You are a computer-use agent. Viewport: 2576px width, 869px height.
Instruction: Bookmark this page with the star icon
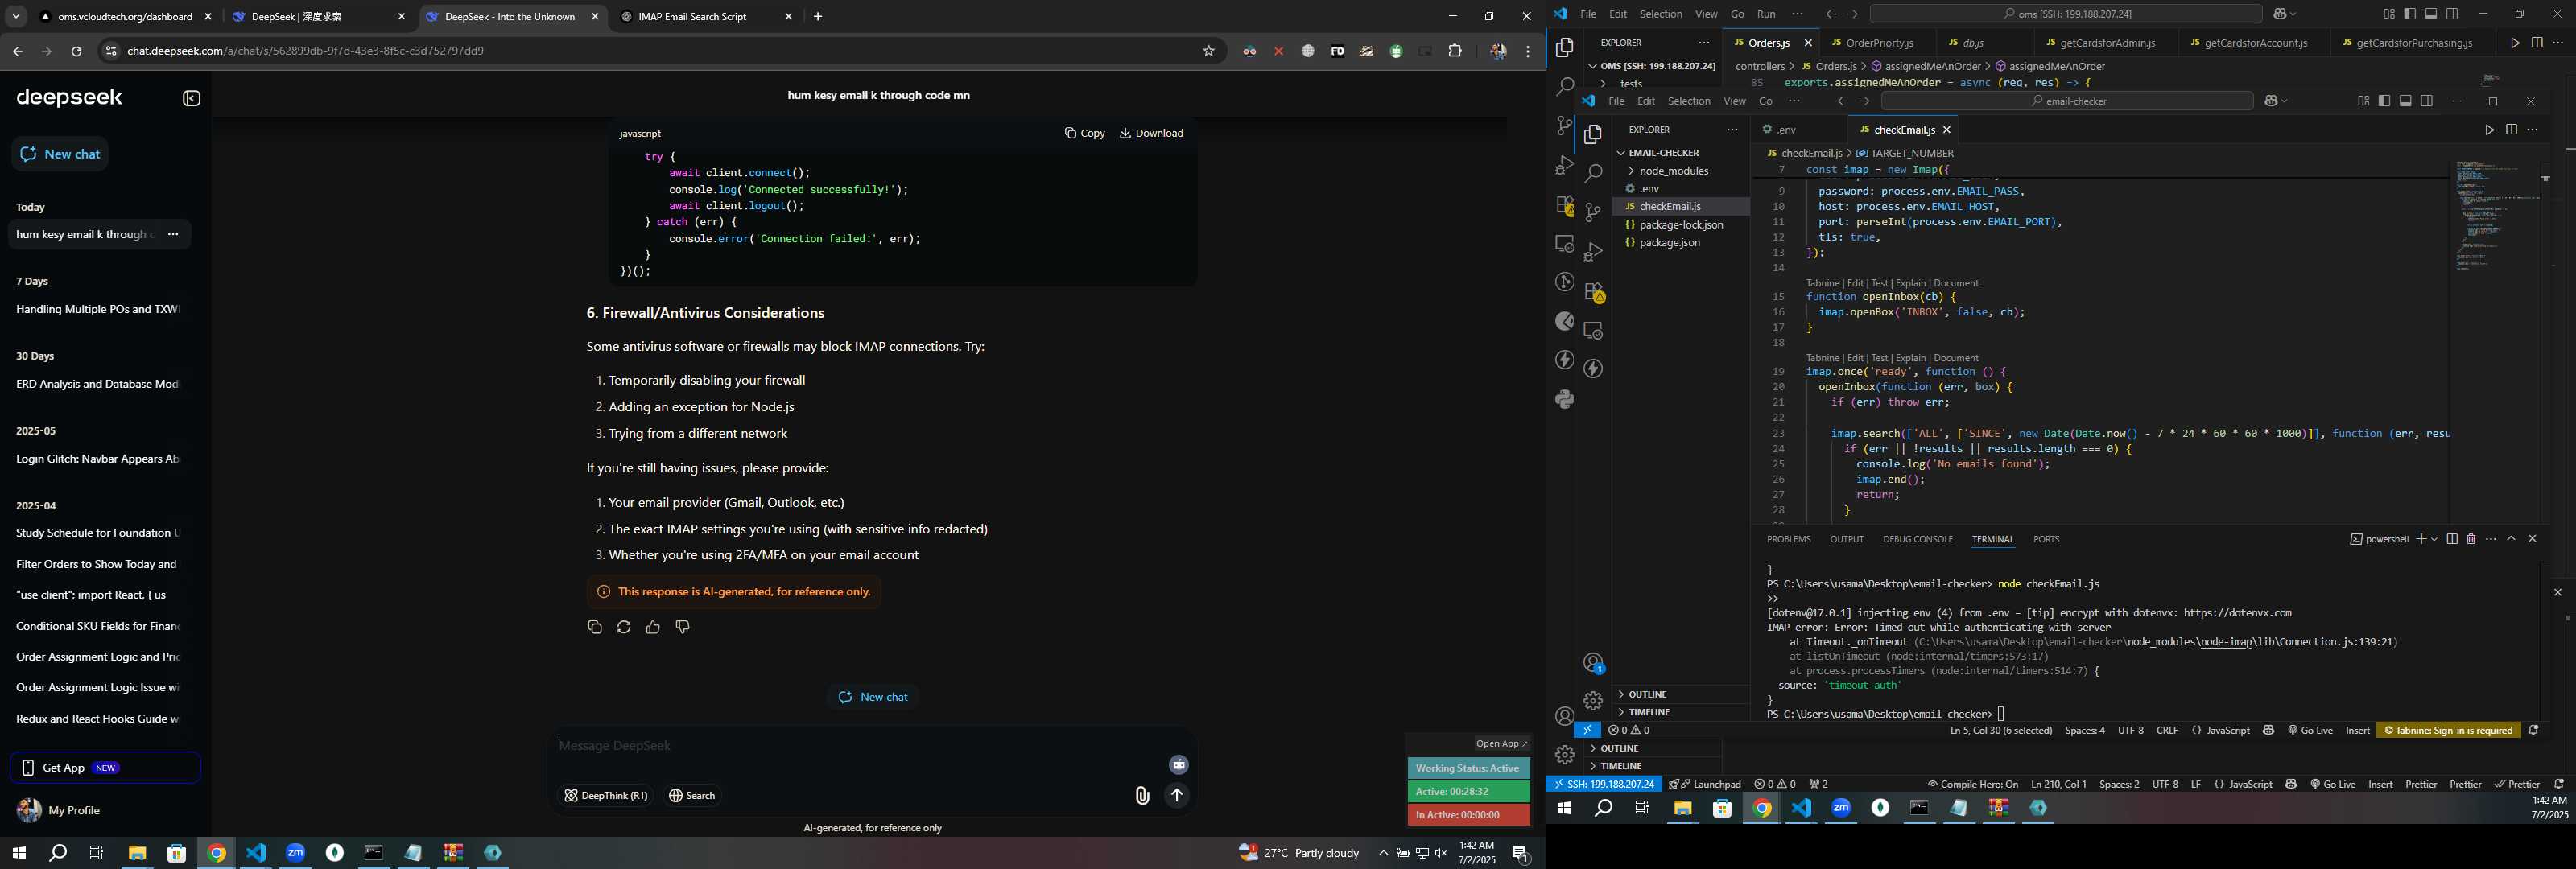point(1209,51)
